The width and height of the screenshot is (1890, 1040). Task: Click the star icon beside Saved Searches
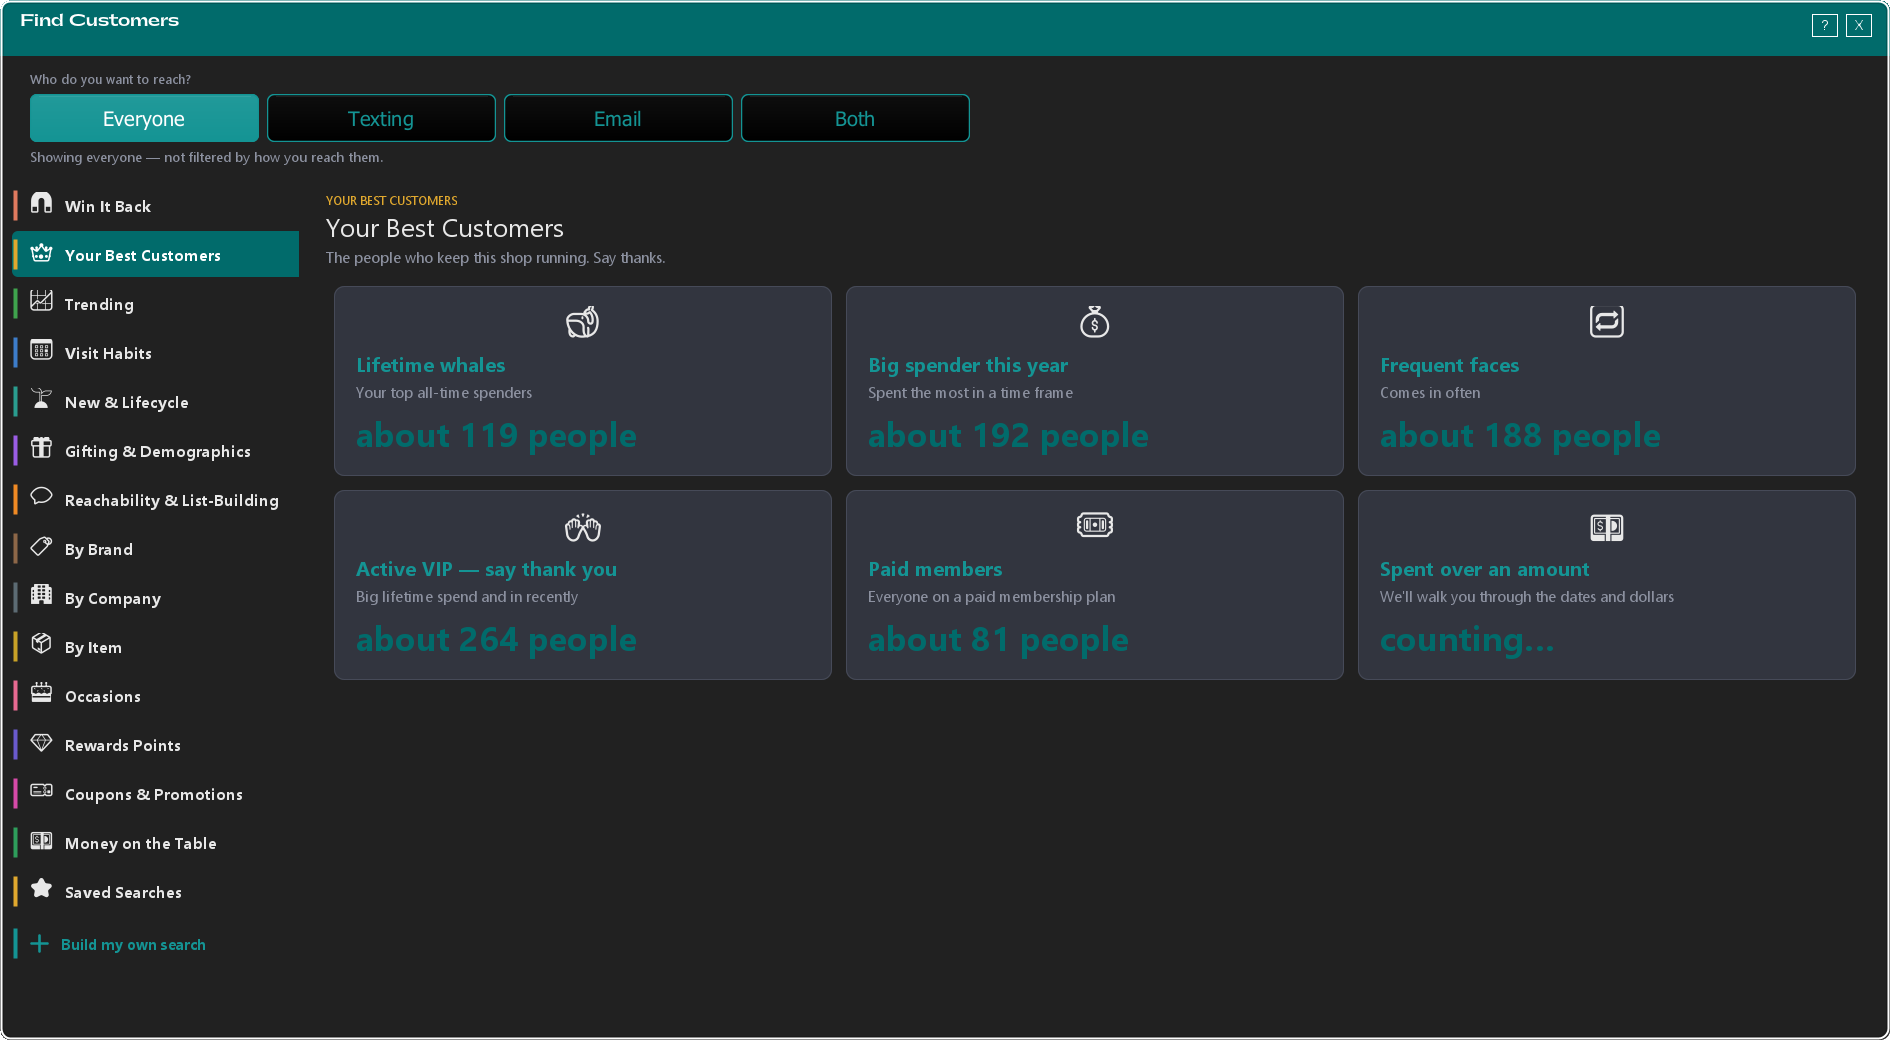pyautogui.click(x=41, y=889)
